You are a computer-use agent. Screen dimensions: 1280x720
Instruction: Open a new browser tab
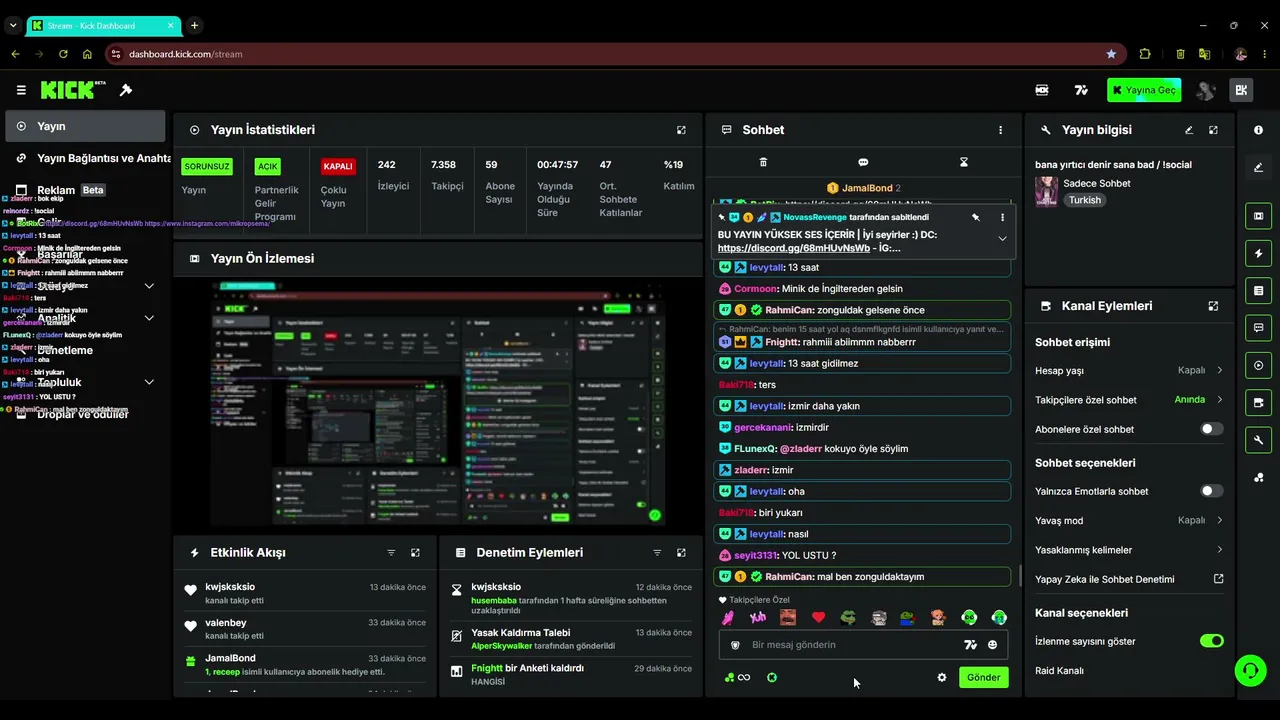point(194,25)
